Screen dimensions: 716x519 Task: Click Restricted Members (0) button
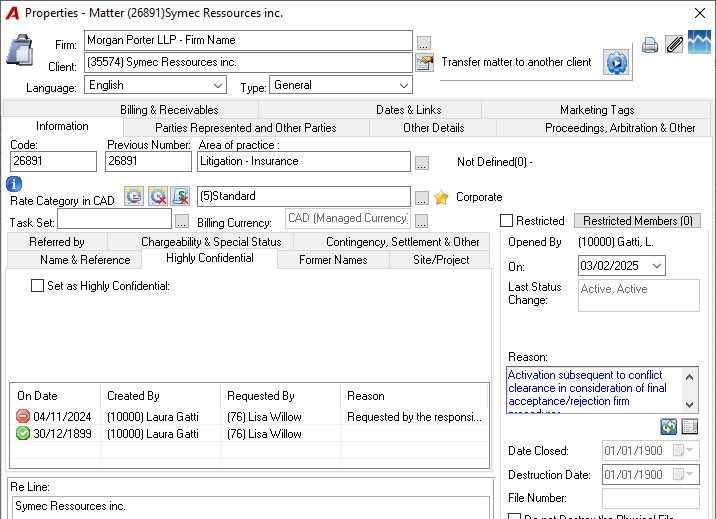(637, 220)
